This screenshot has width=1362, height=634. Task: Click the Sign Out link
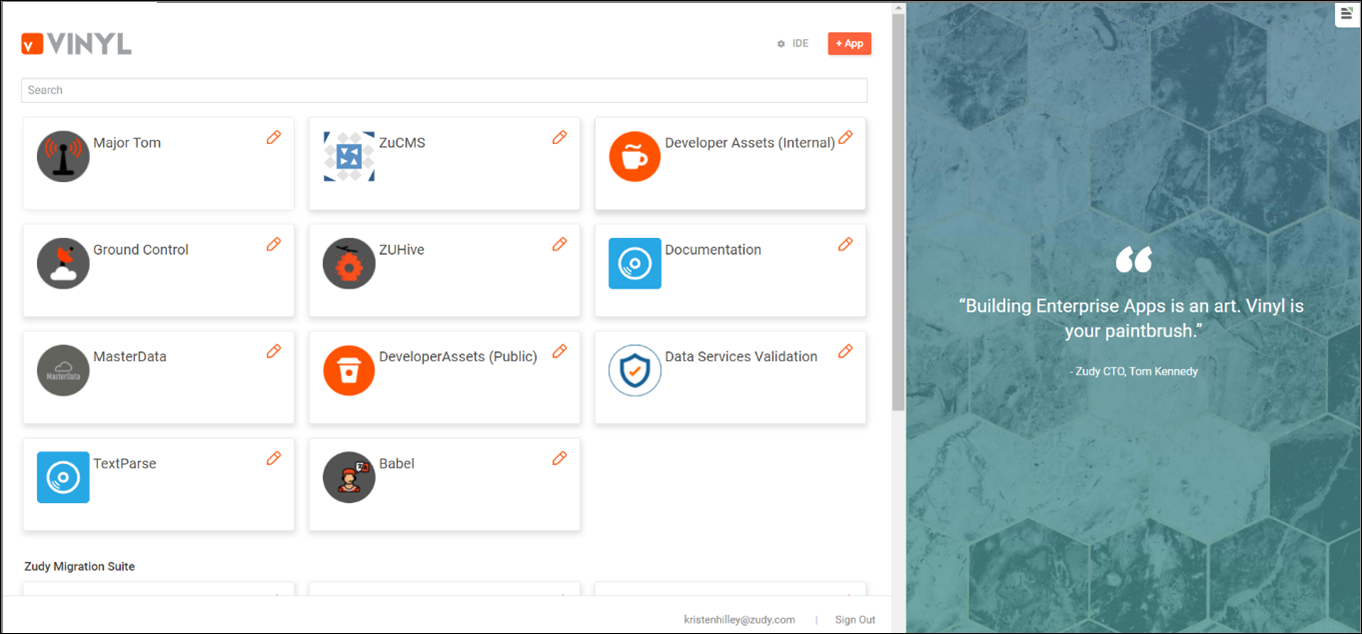pos(855,620)
